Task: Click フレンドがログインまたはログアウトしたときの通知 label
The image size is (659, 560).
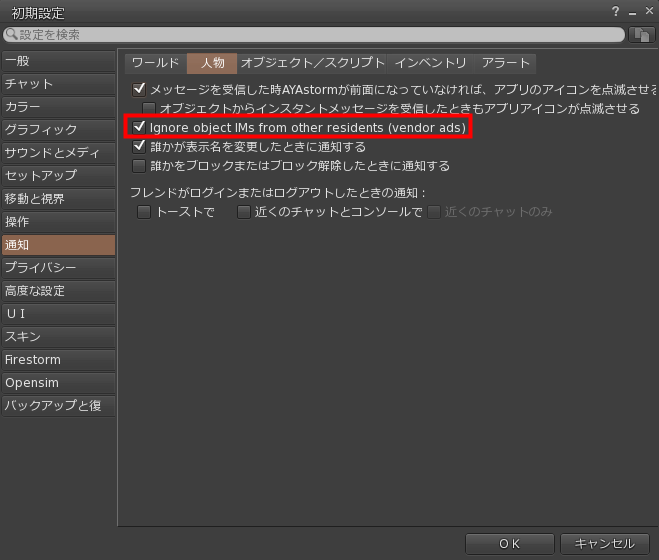Action: point(278,193)
